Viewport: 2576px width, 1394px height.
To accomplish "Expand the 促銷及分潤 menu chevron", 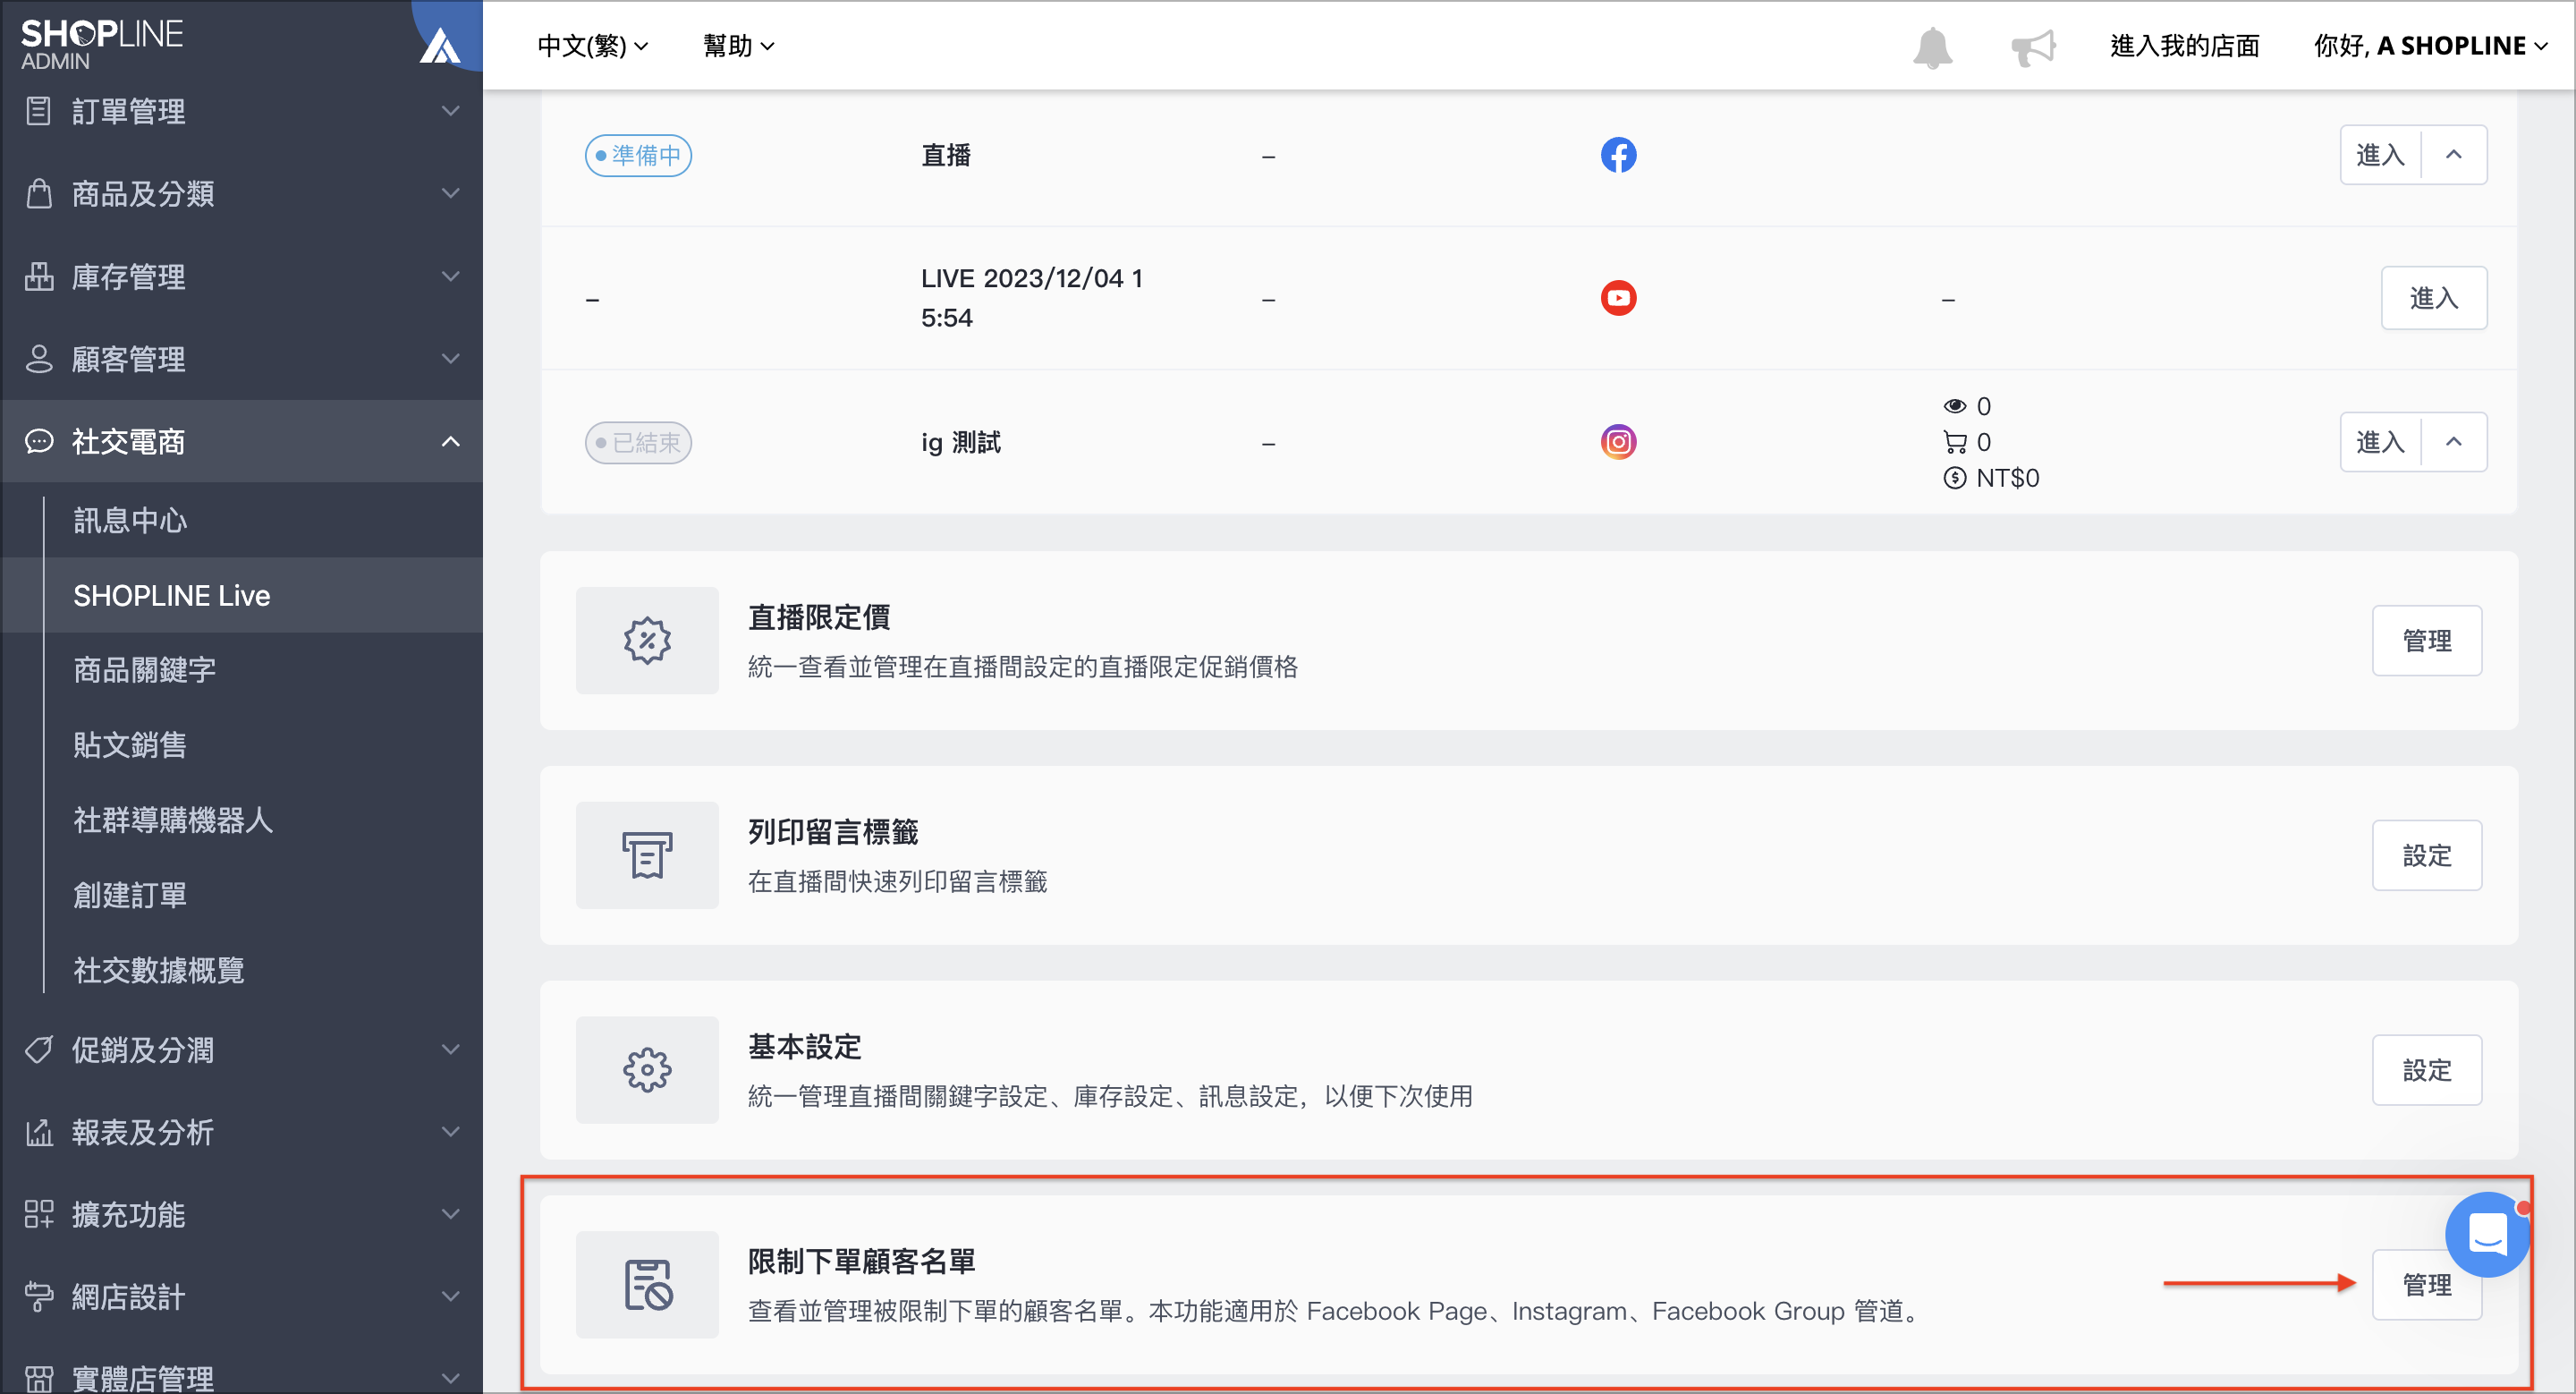I will [451, 1050].
